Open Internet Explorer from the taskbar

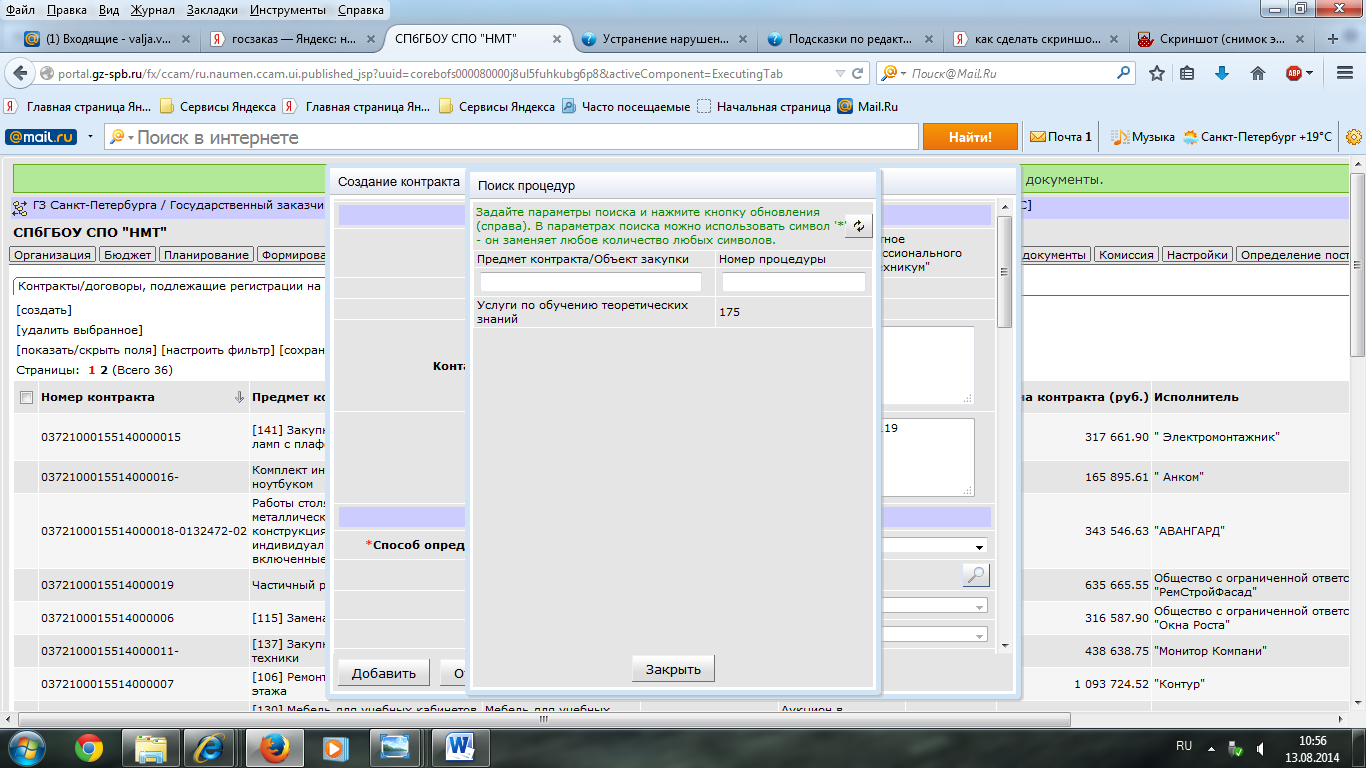pyautogui.click(x=211, y=747)
